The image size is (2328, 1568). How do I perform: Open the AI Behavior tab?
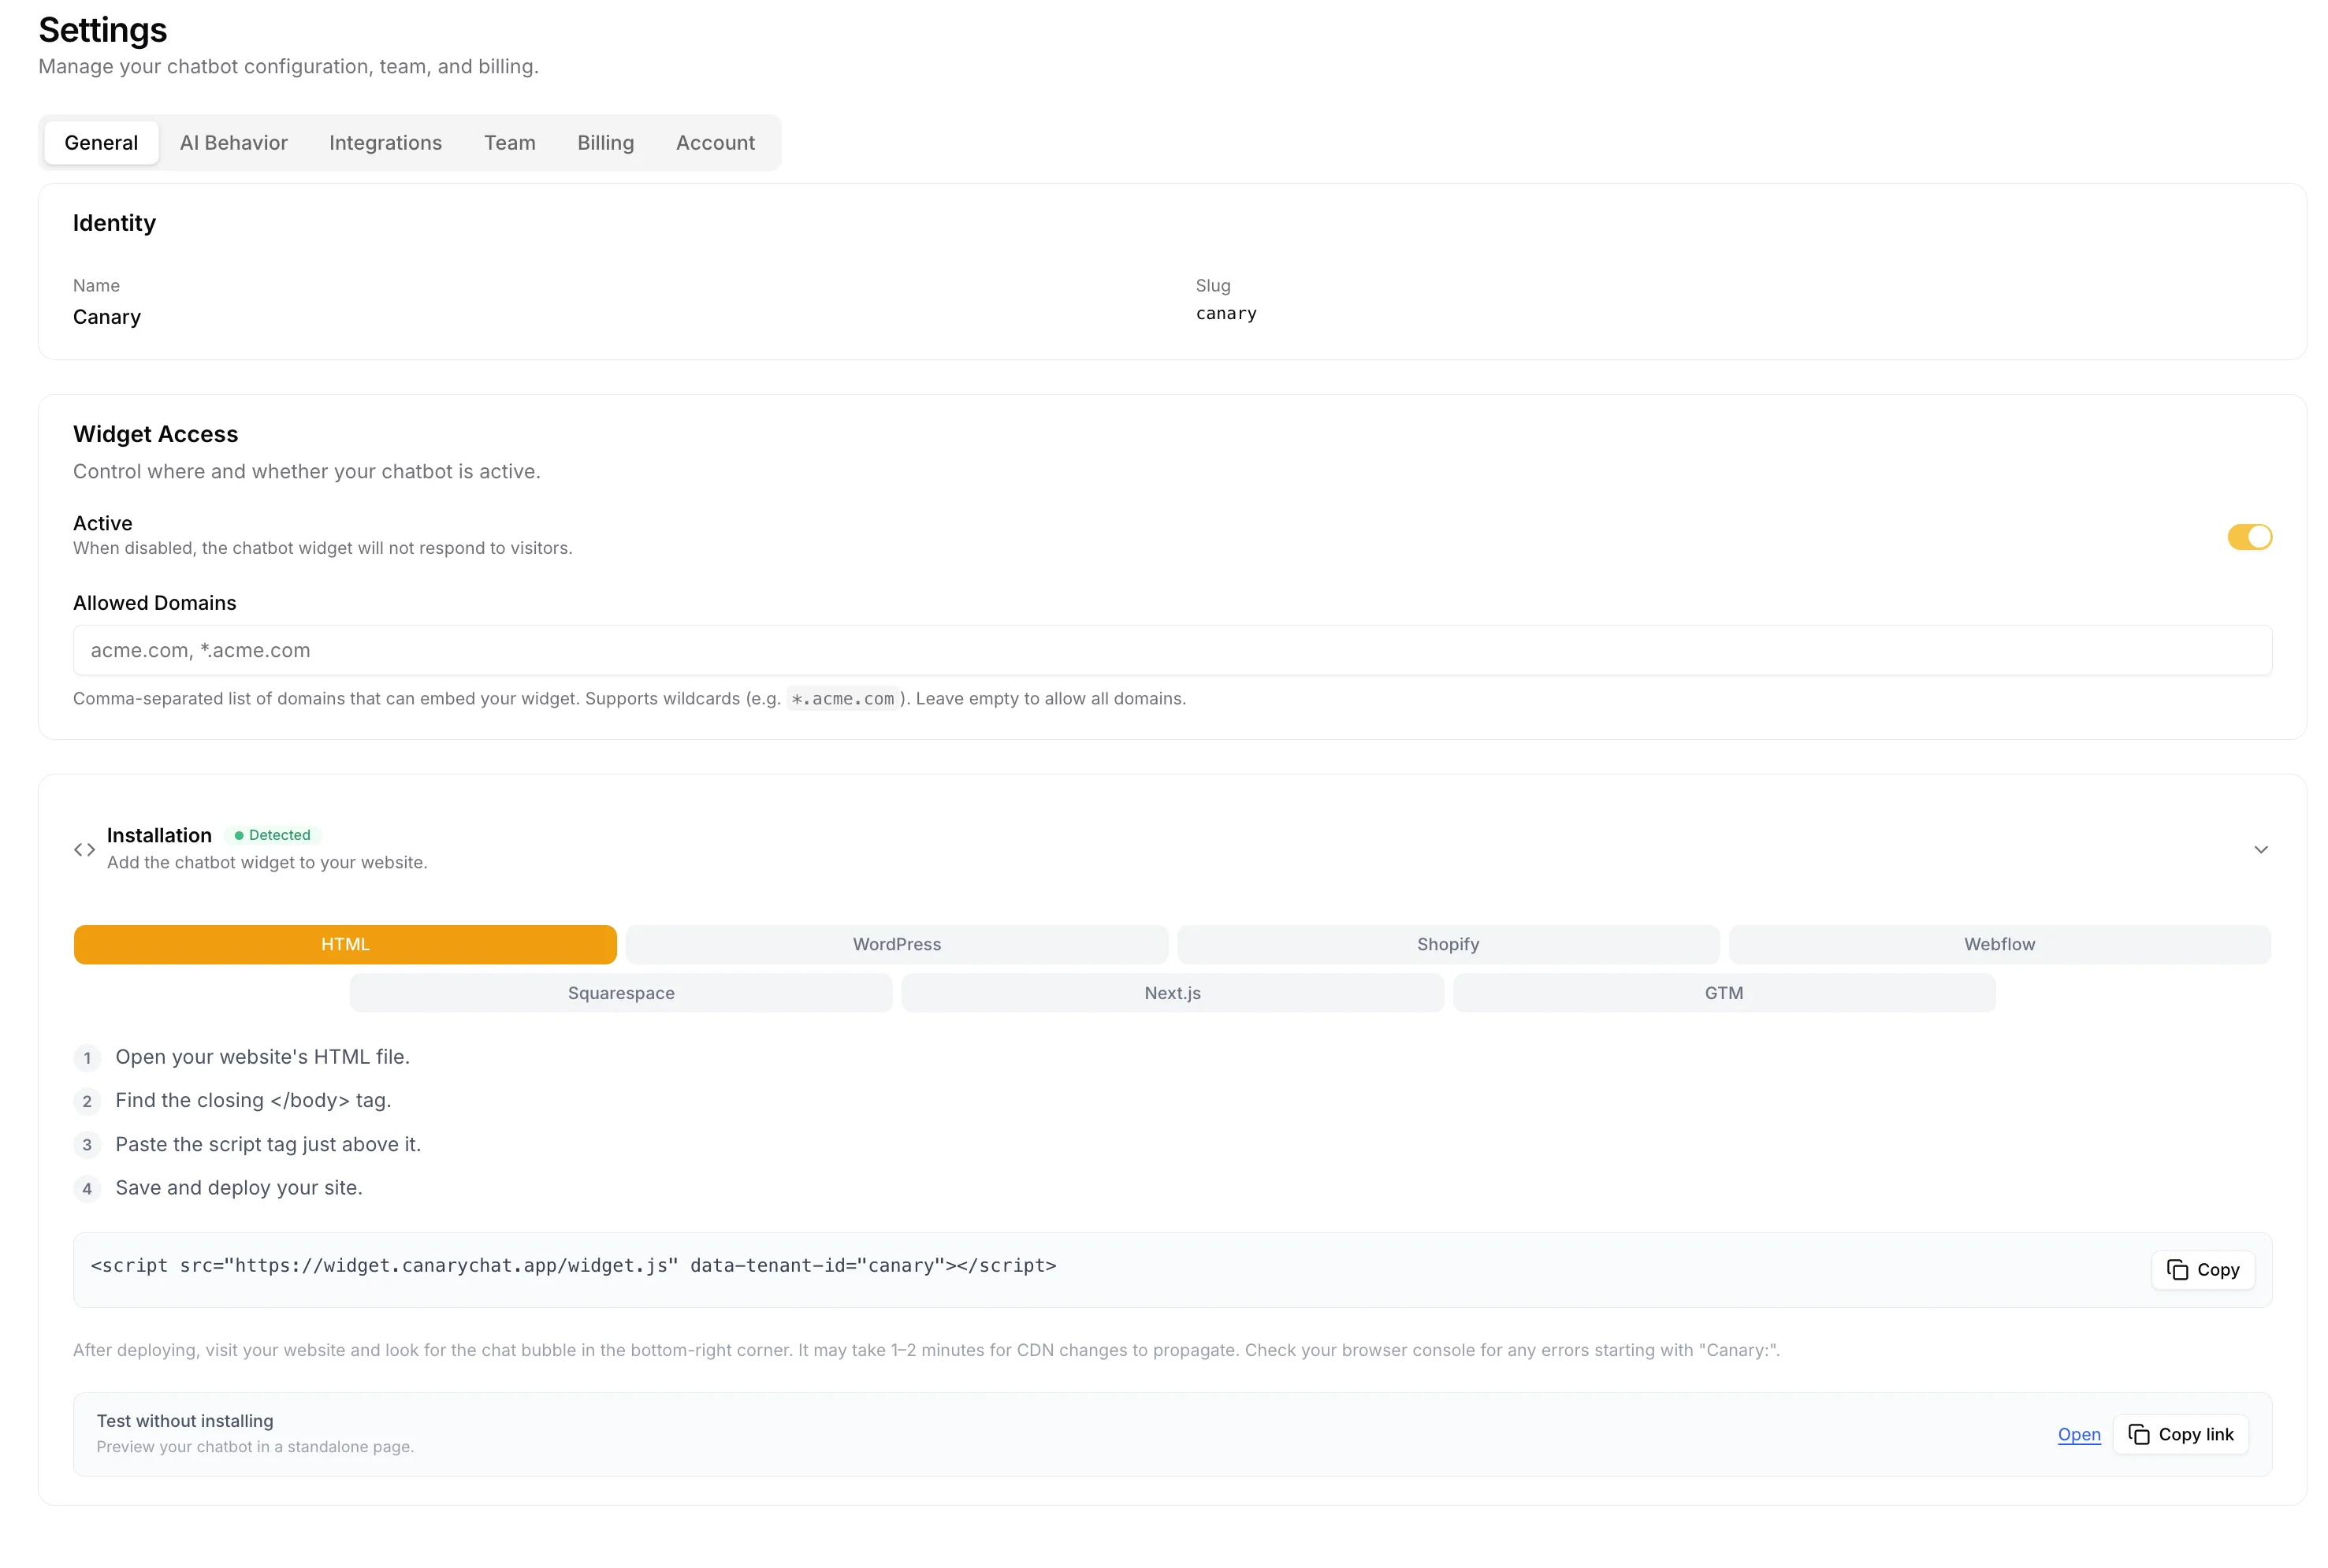(x=234, y=143)
